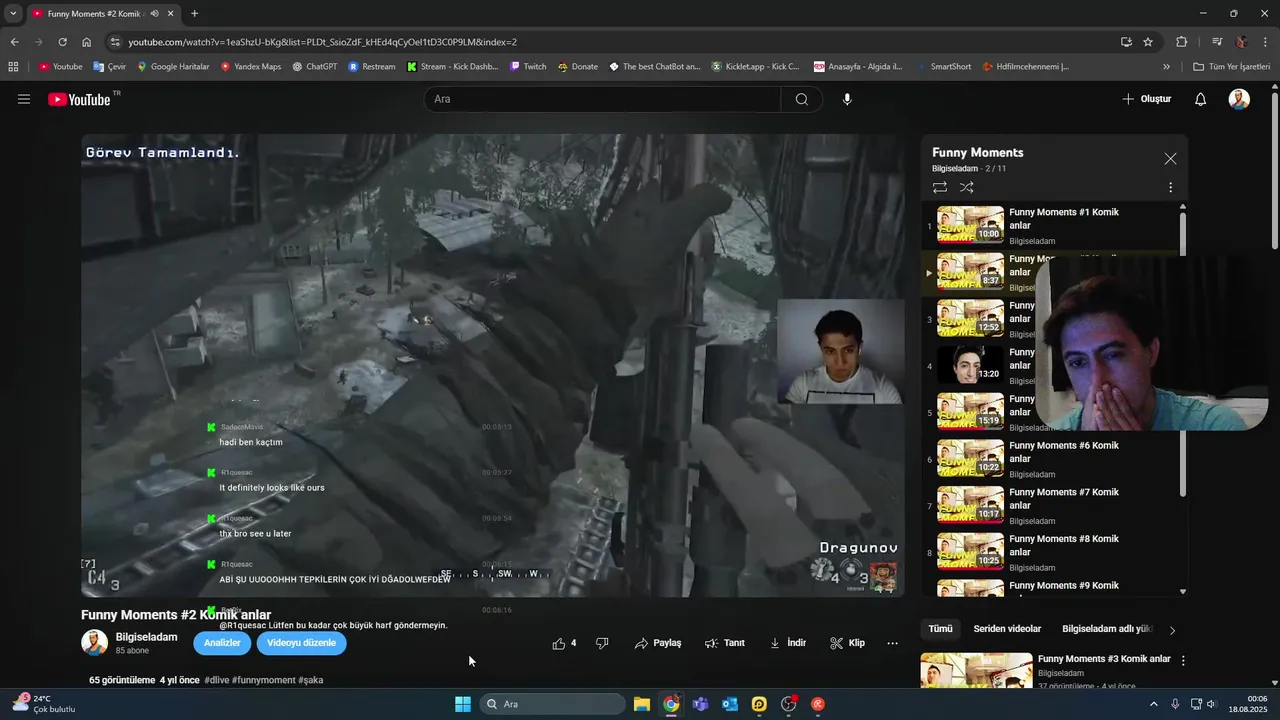1280x720 pixels.
Task: Expand the system tray hidden icons
Action: (x=1153, y=704)
